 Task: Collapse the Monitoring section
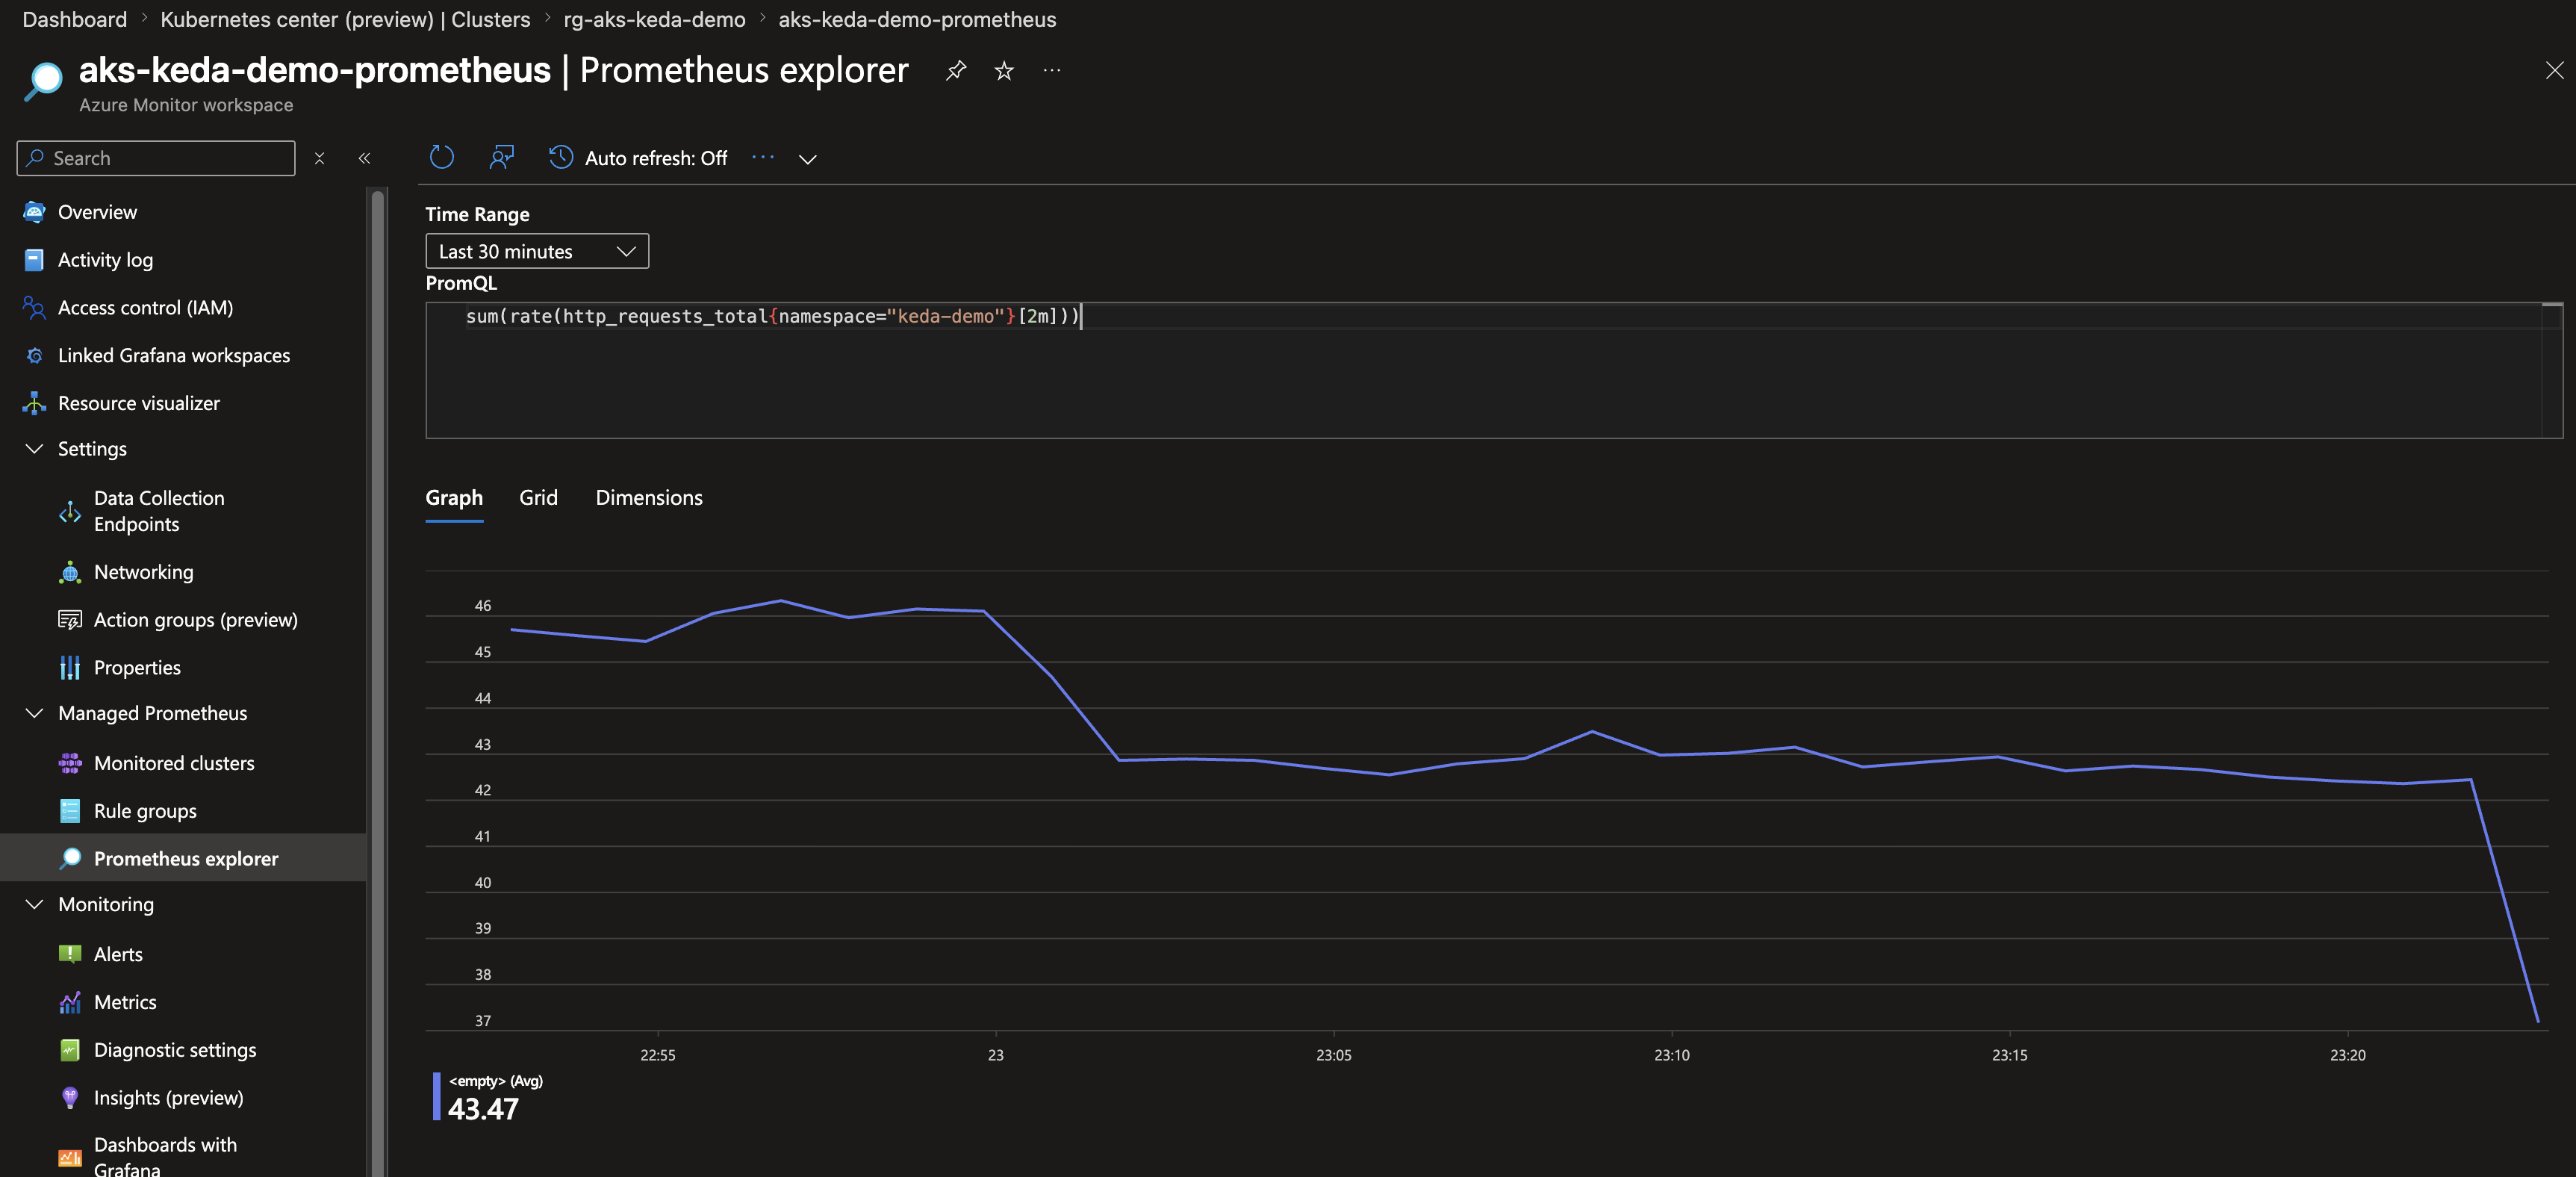[x=34, y=904]
